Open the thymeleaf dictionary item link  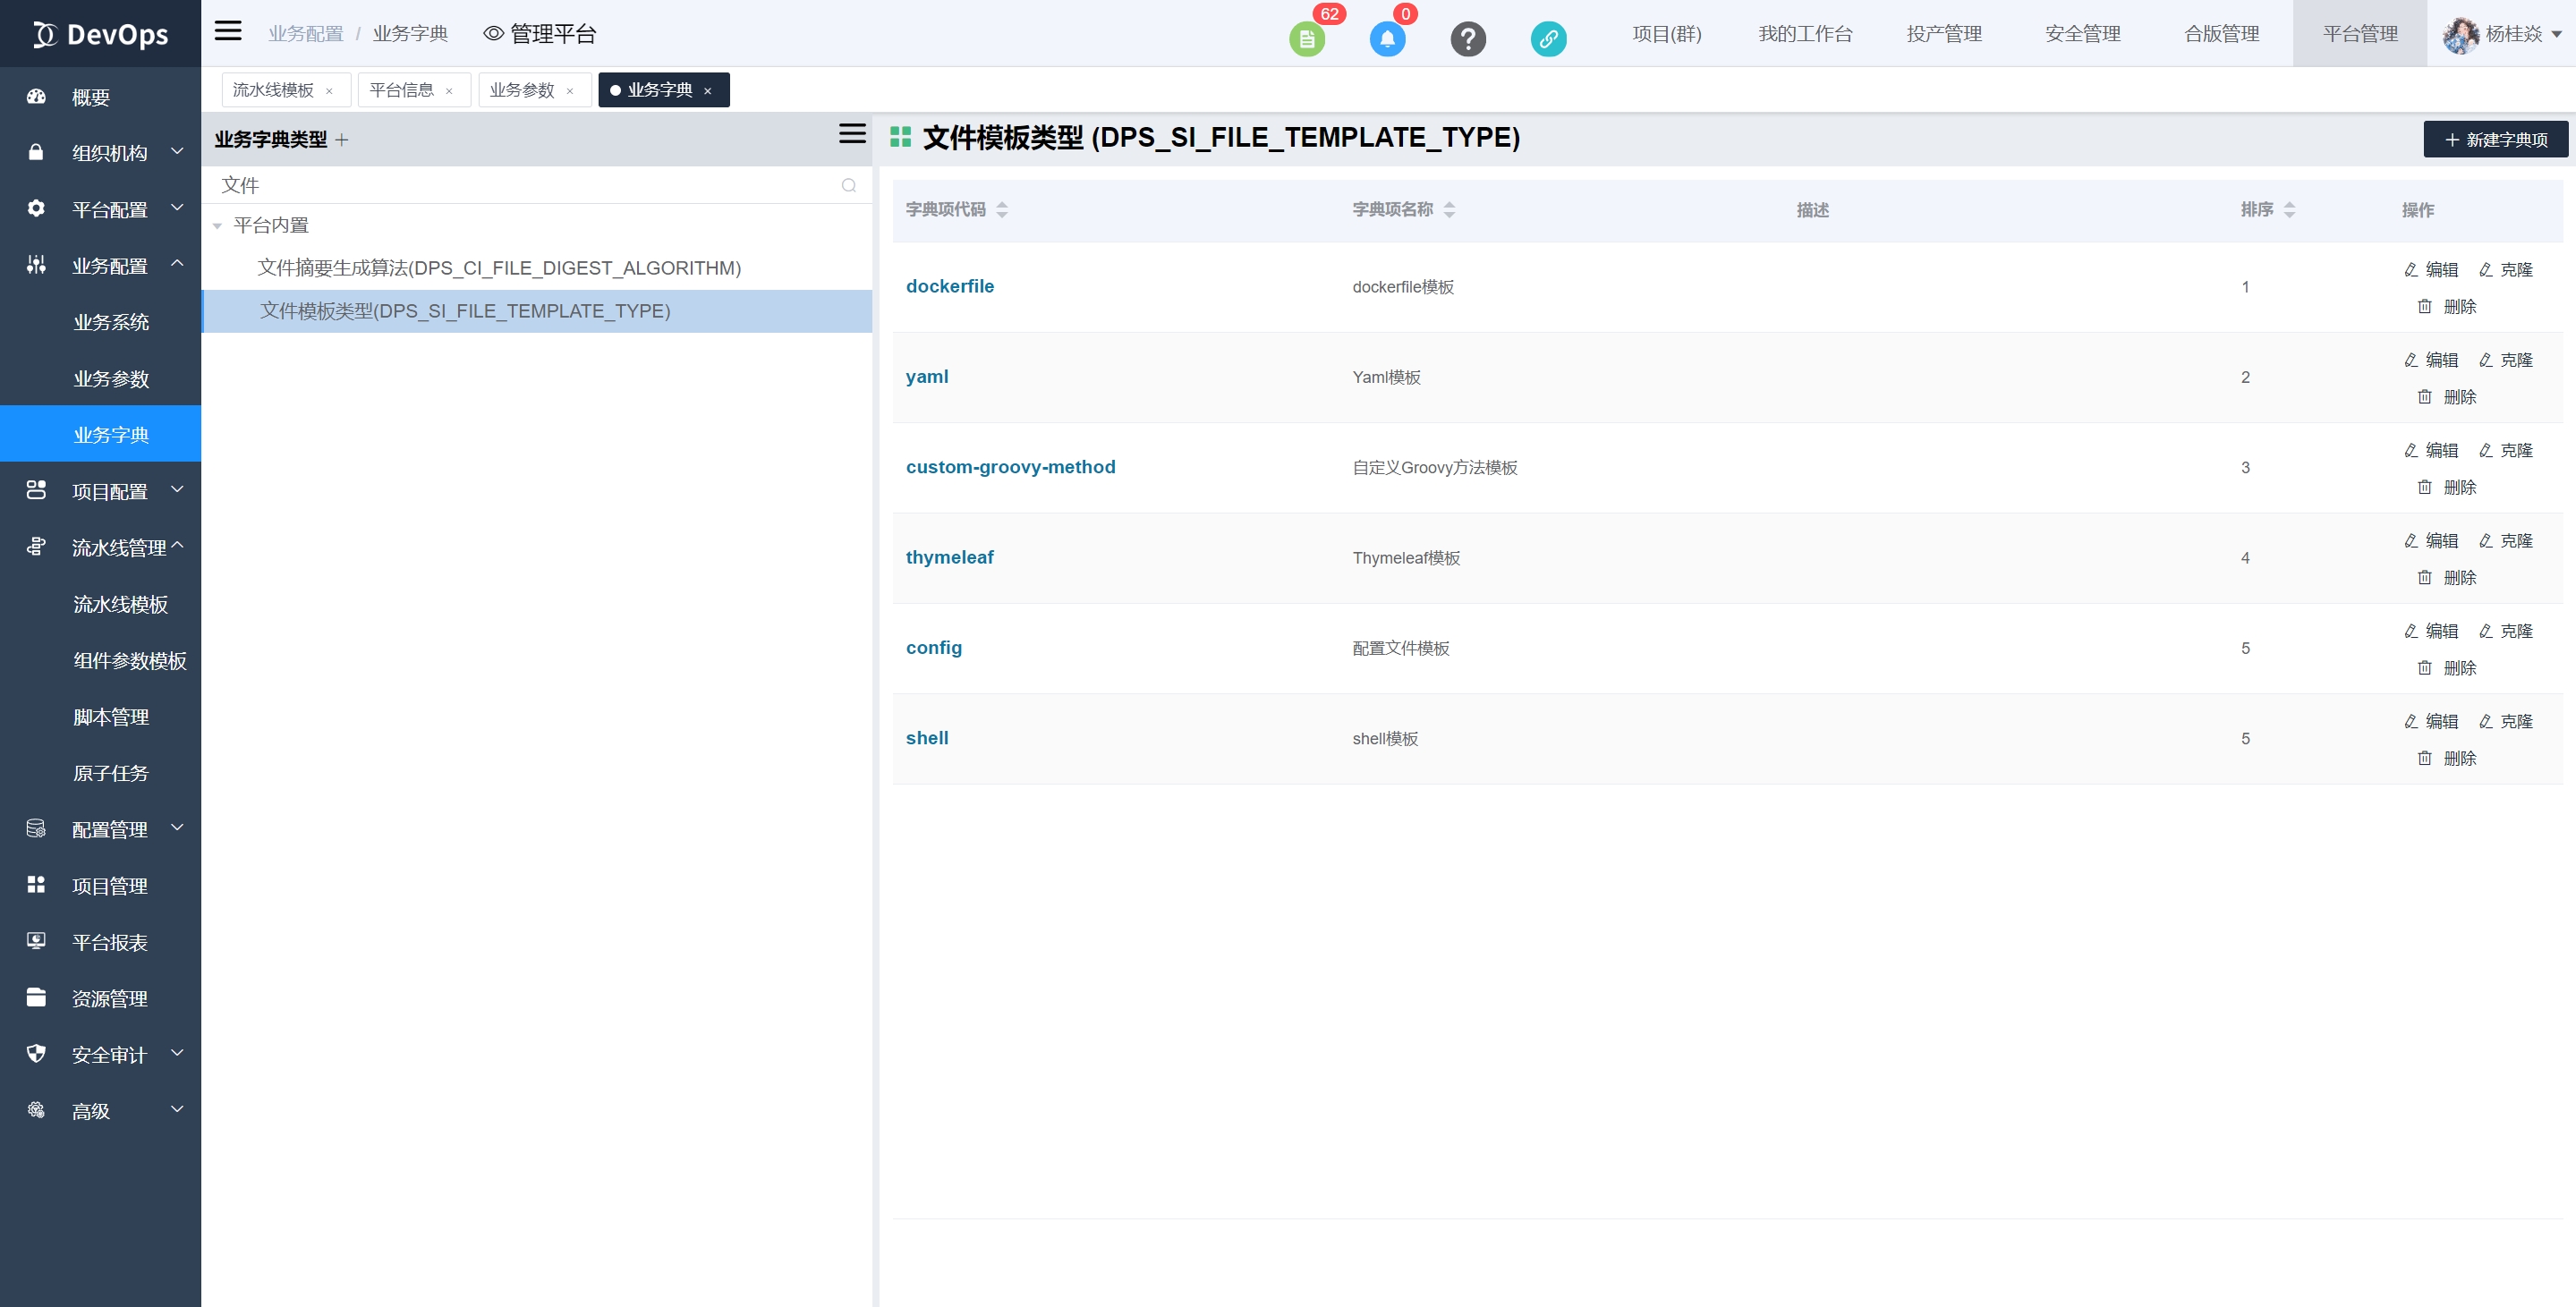[x=949, y=557]
